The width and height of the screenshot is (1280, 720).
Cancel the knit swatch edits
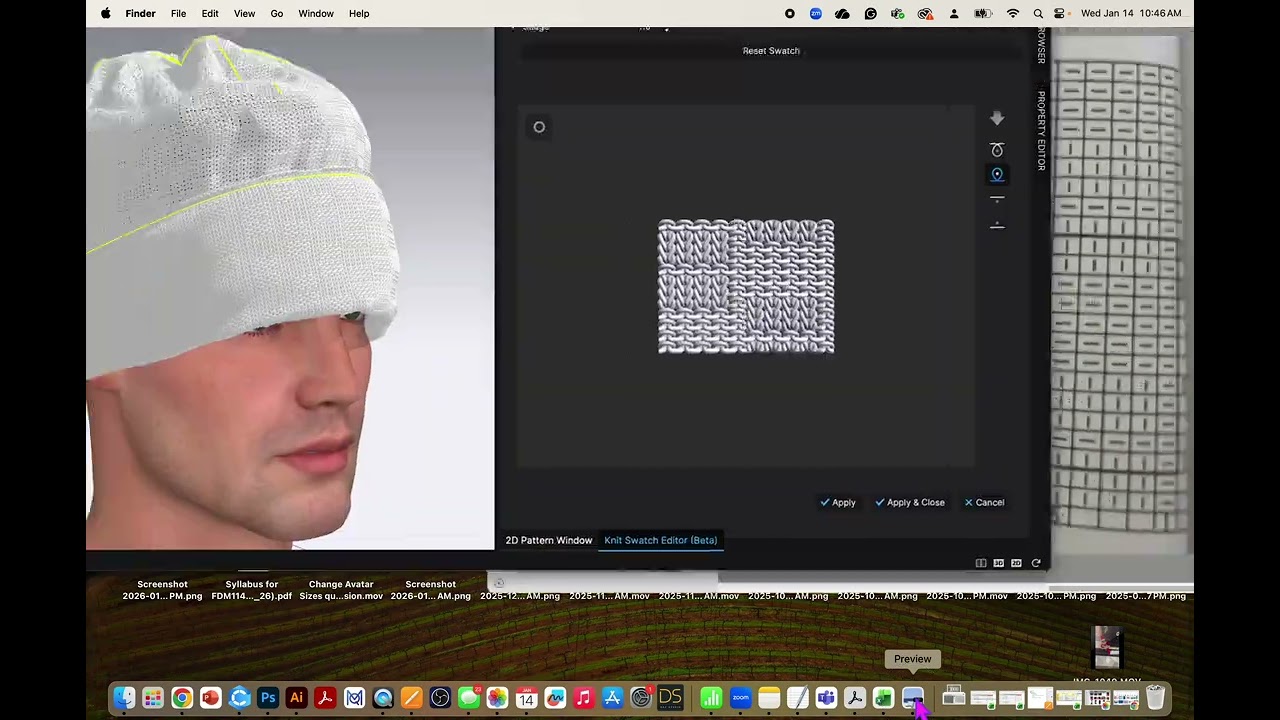984,503
